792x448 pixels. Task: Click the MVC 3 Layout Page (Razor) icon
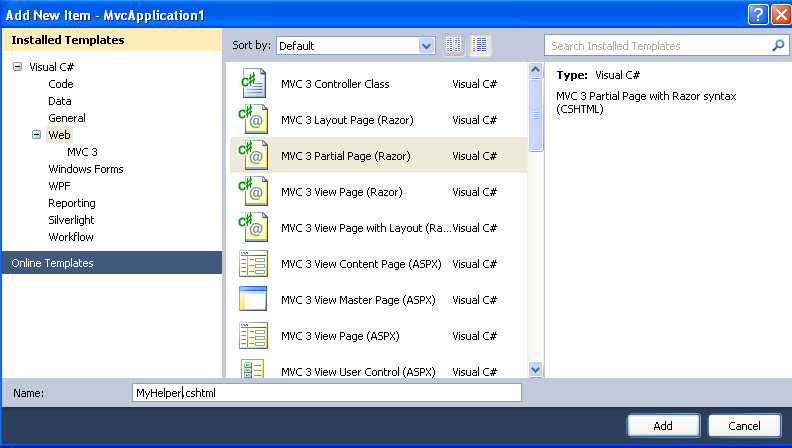pyautogui.click(x=252, y=120)
